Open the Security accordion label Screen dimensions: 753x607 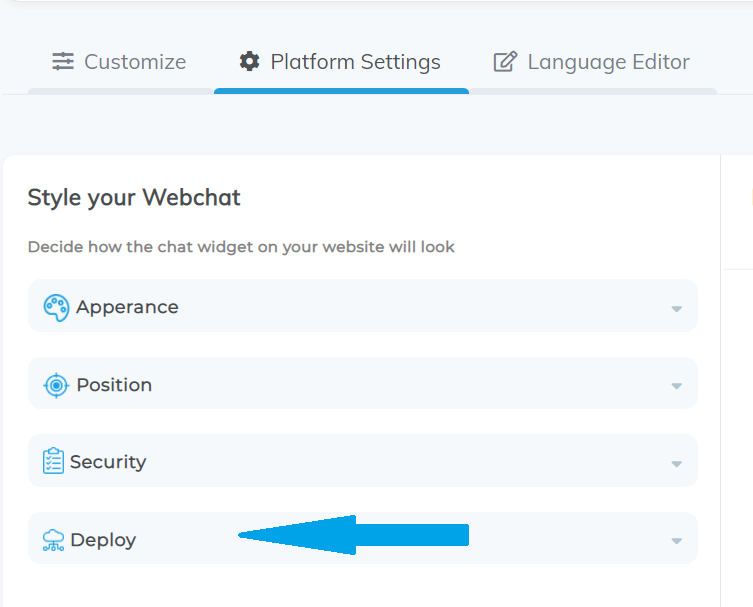click(x=108, y=462)
